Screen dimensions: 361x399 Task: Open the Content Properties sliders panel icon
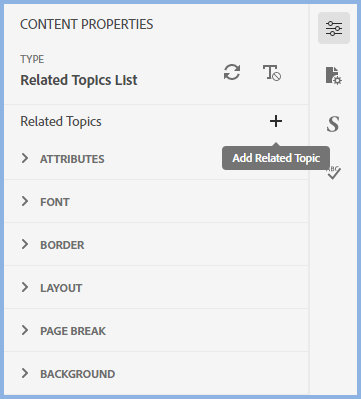pos(334,28)
